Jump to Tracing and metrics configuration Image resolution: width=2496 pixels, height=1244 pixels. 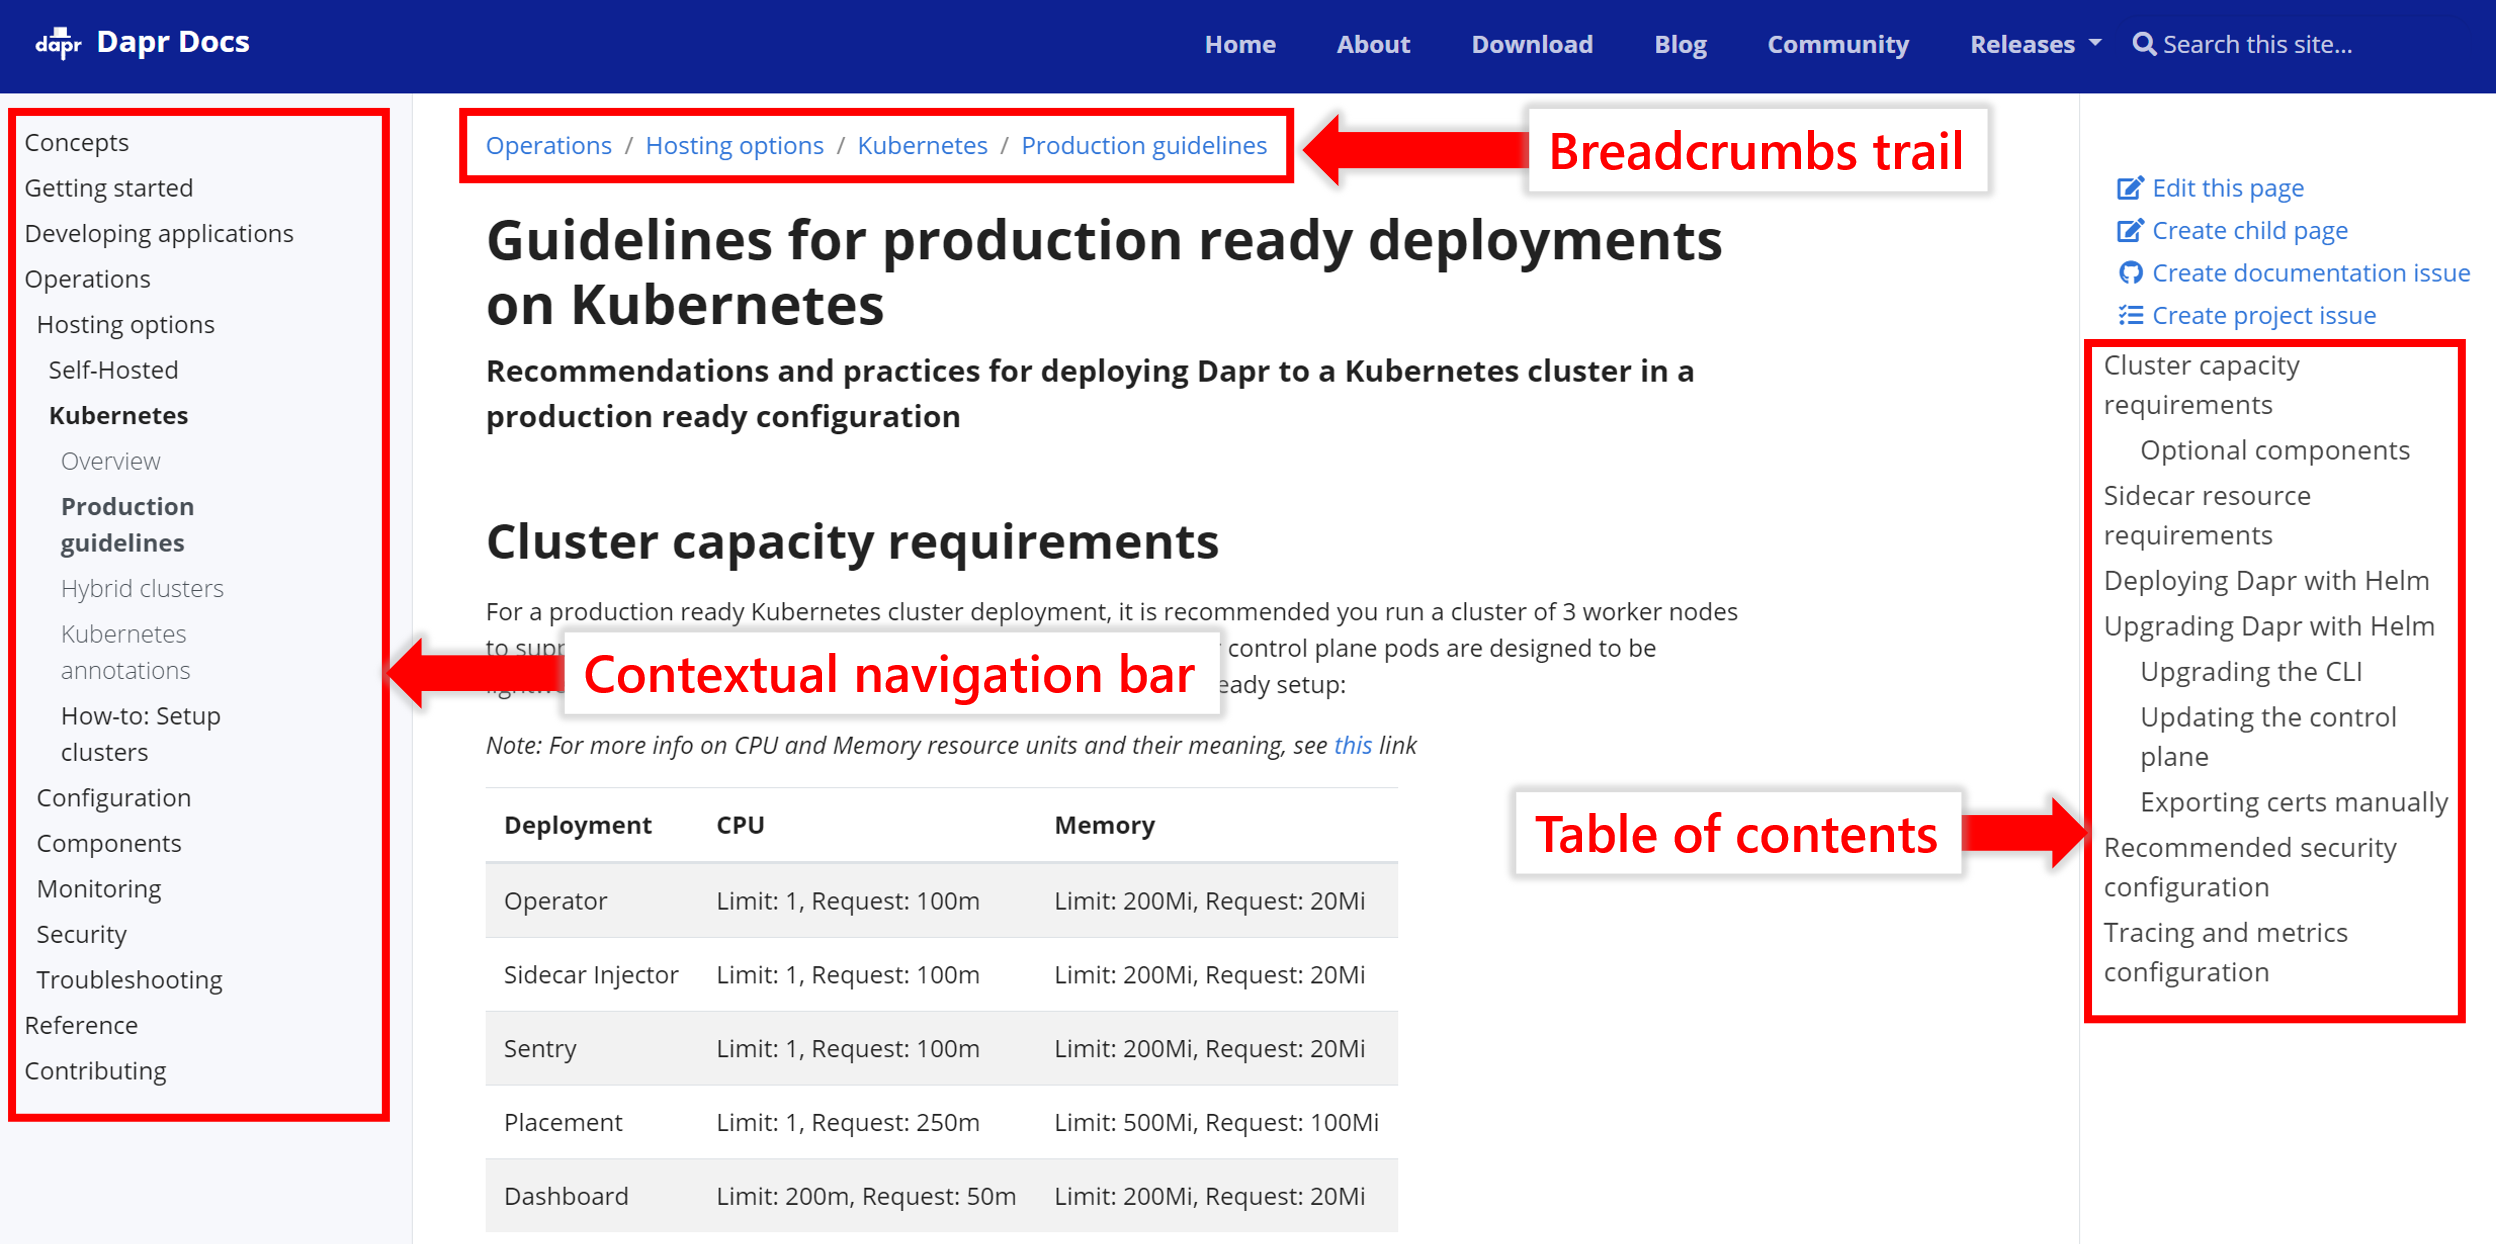coord(2225,953)
